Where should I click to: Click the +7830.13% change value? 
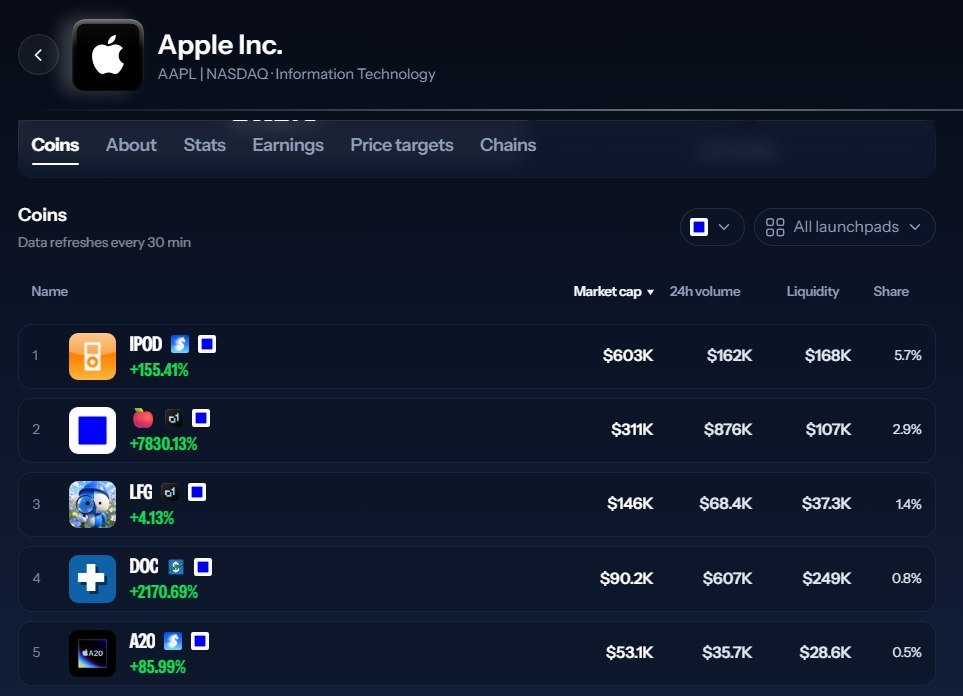(163, 444)
